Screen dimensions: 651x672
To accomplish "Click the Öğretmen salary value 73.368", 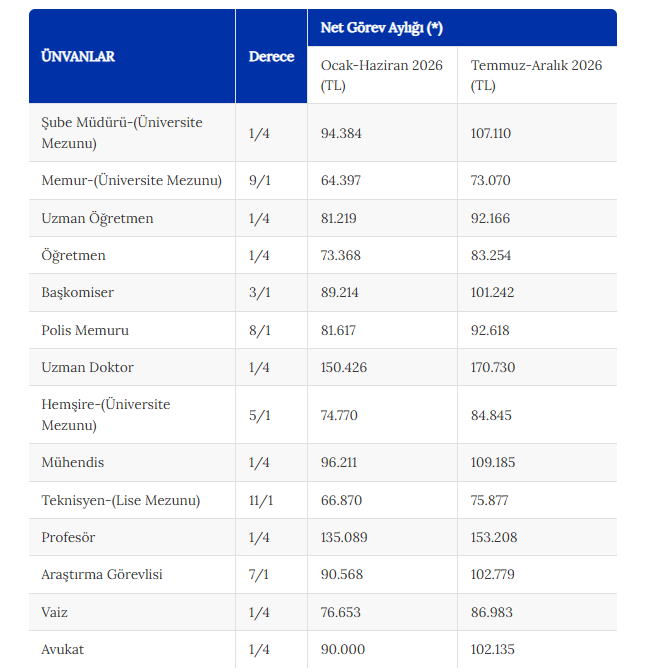I will pyautogui.click(x=341, y=255).
